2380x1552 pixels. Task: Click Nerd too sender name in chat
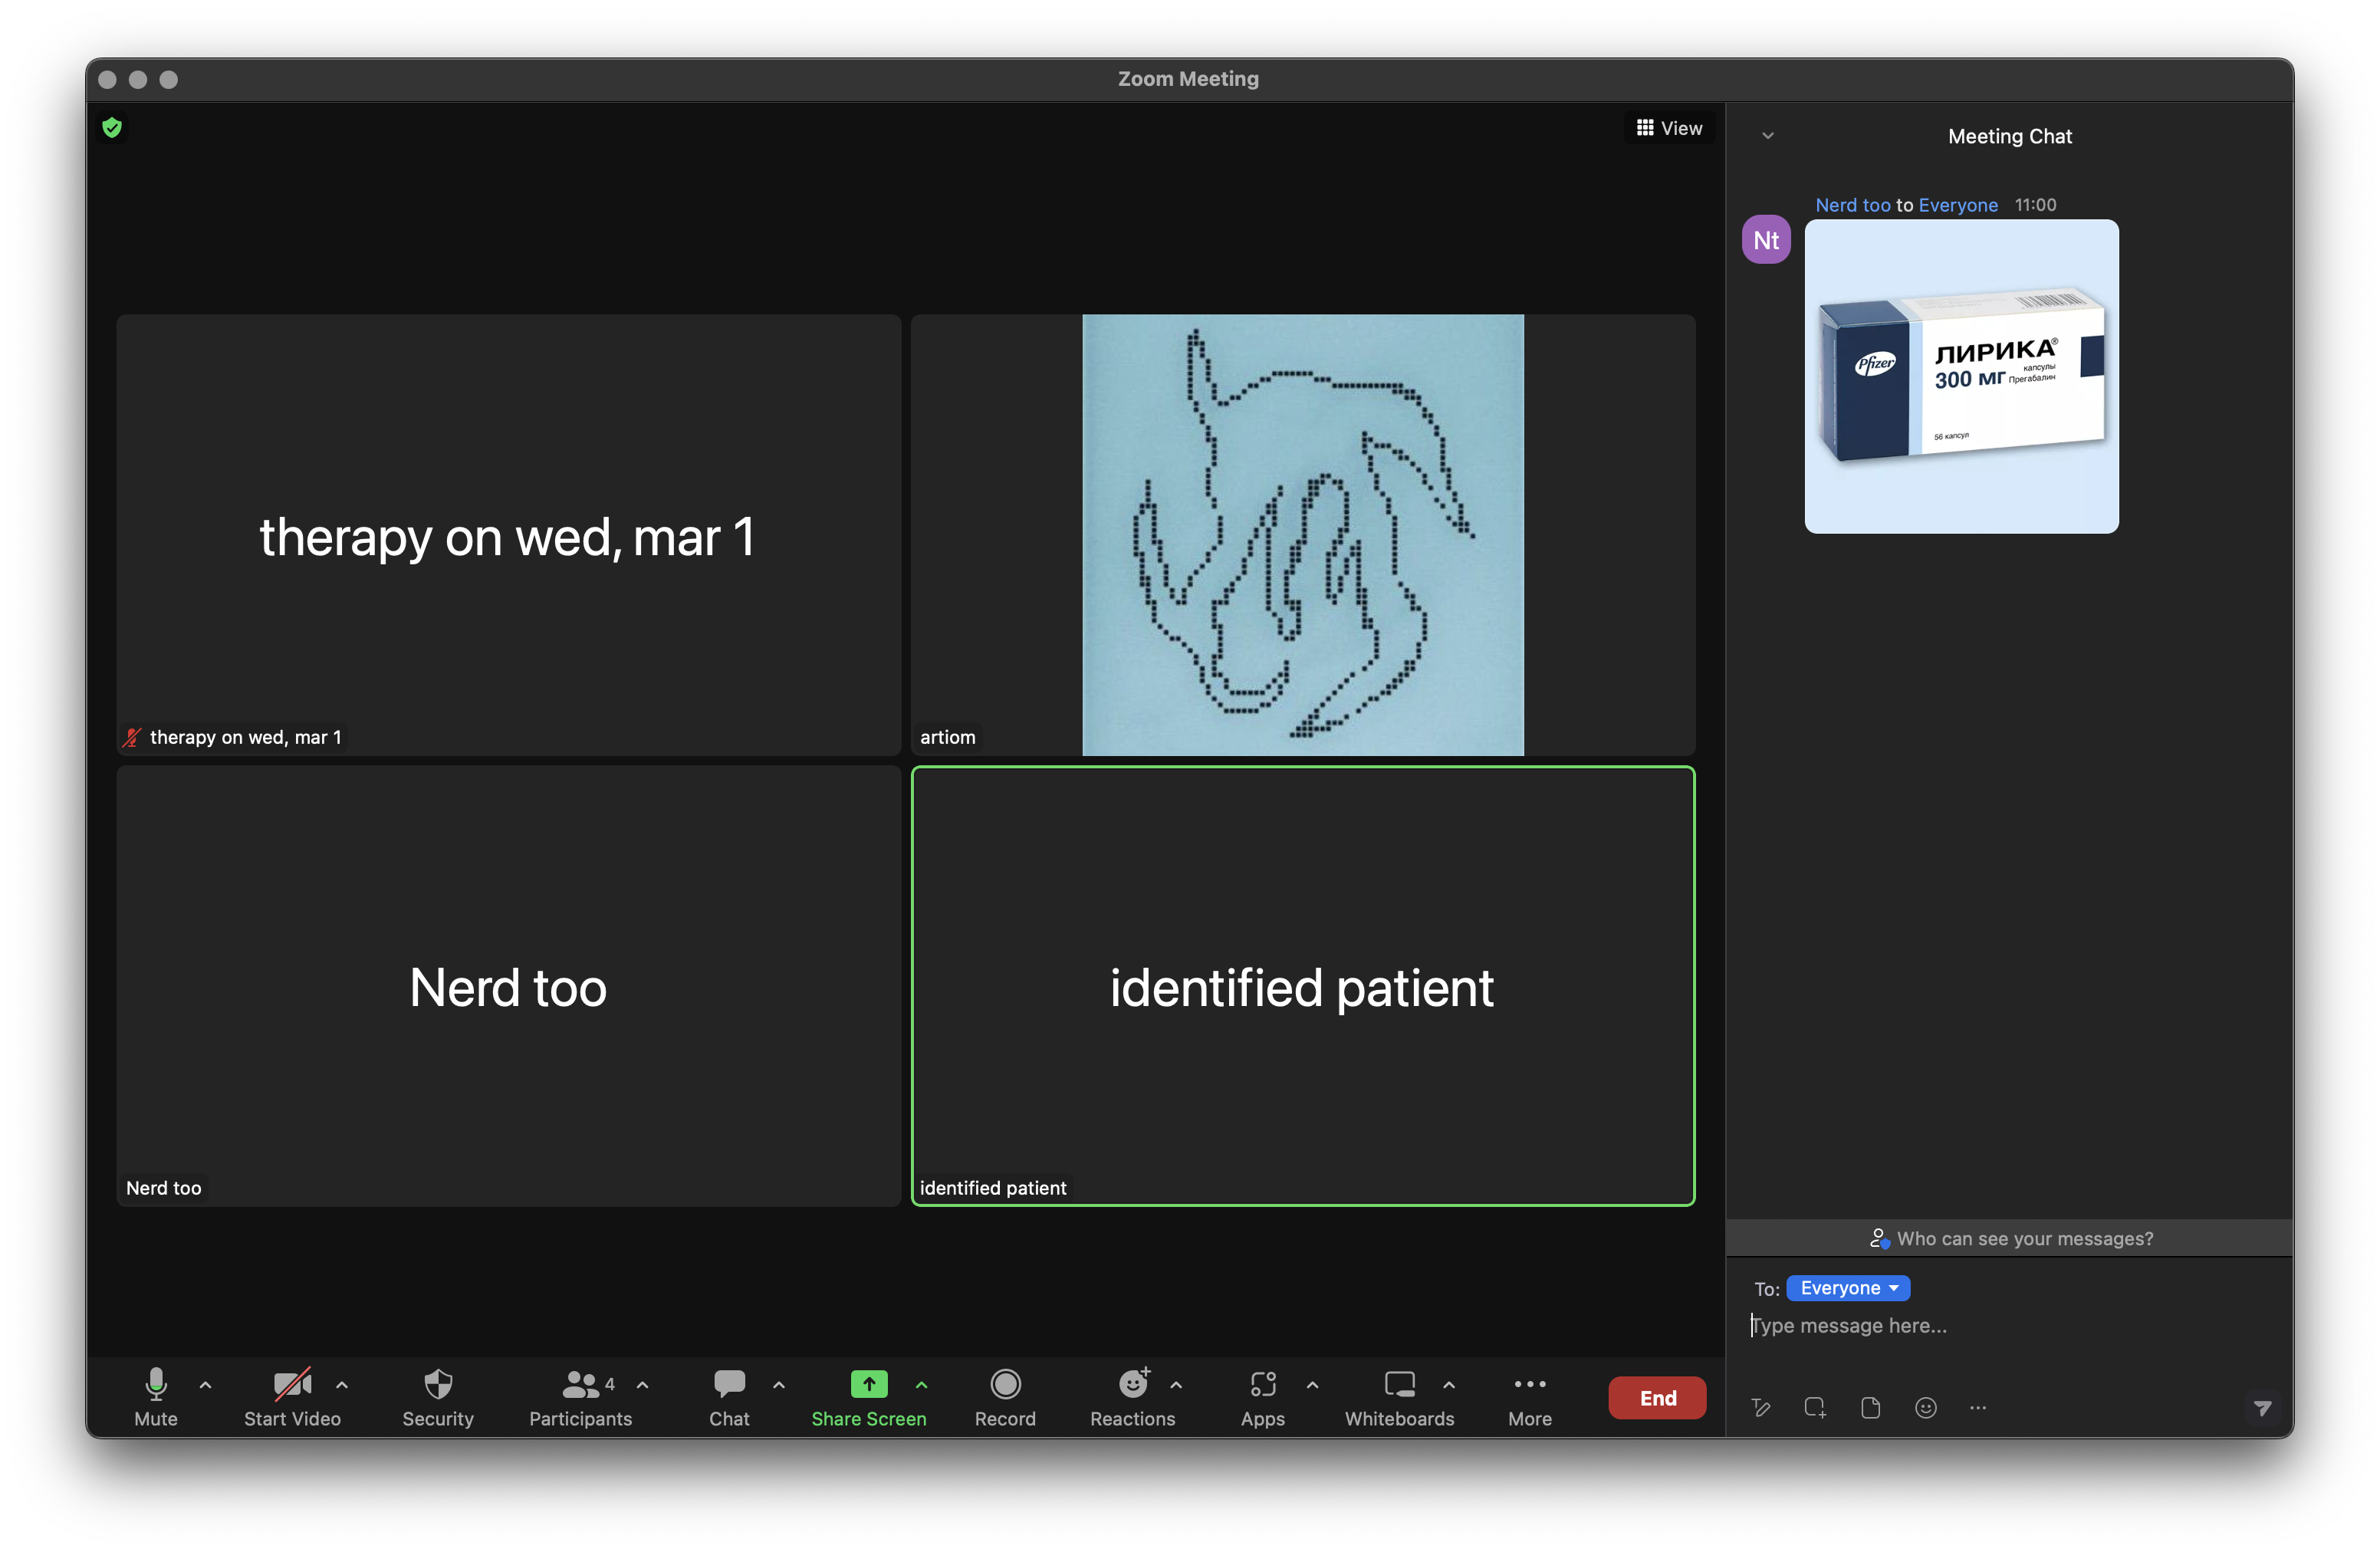coord(1853,205)
